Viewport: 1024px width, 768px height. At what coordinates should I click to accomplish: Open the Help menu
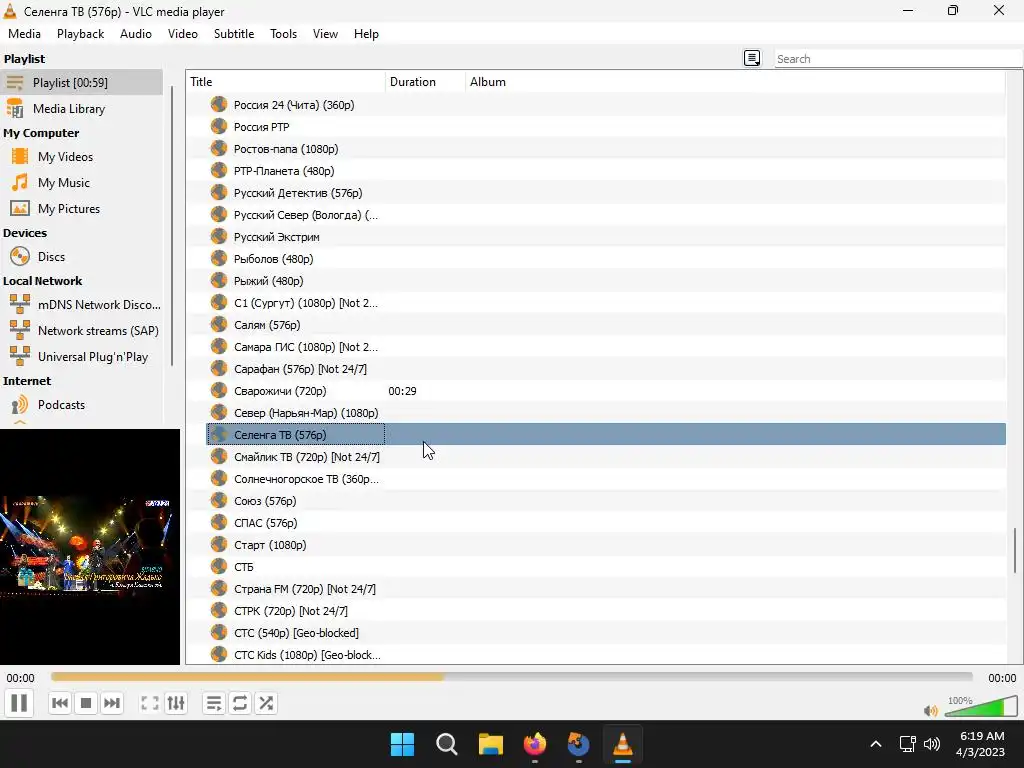(x=366, y=34)
